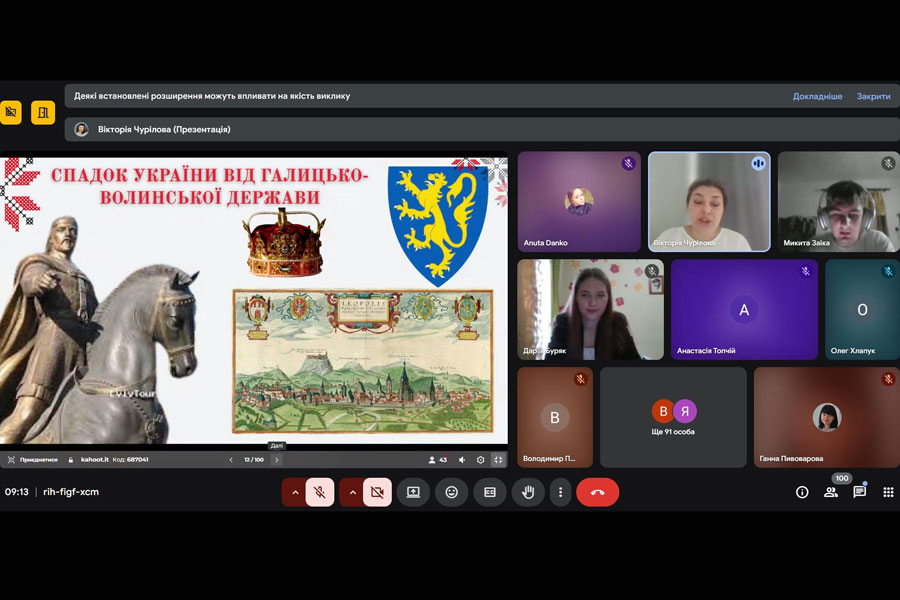Go to previous Kahoot slide arrow
900x600 pixels.
(231, 459)
